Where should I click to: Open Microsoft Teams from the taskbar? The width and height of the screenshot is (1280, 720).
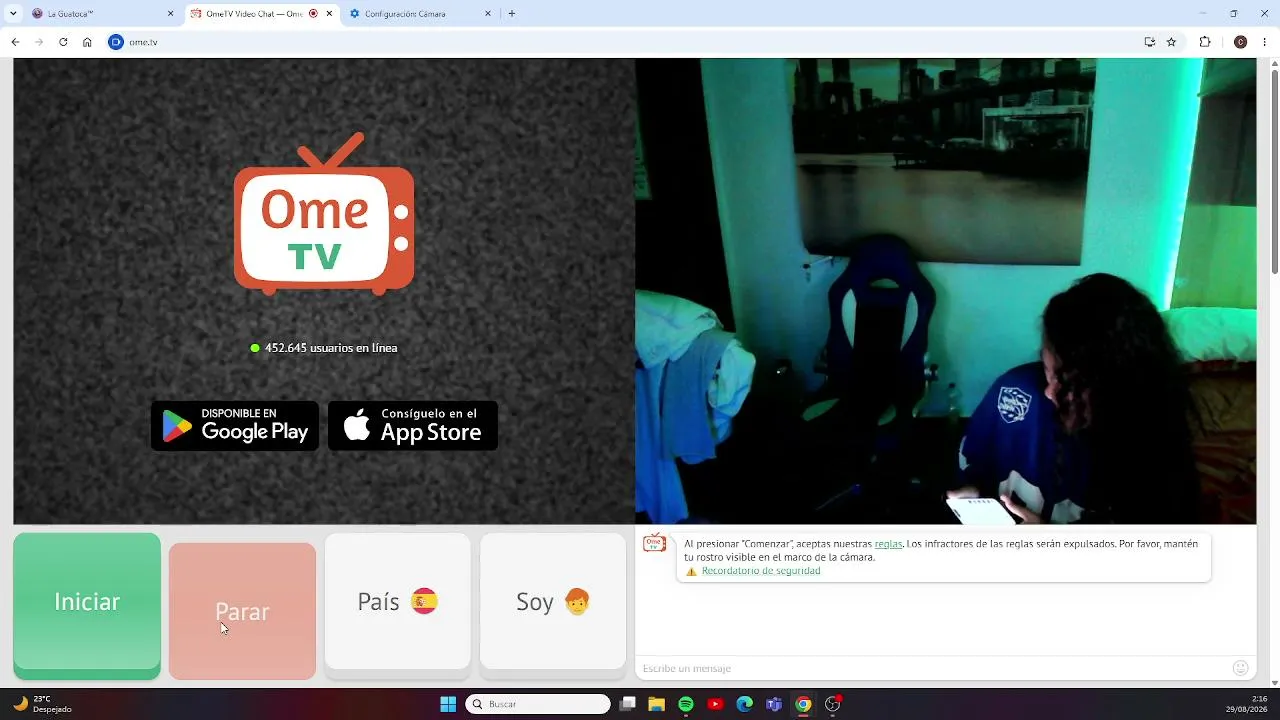coord(774,704)
